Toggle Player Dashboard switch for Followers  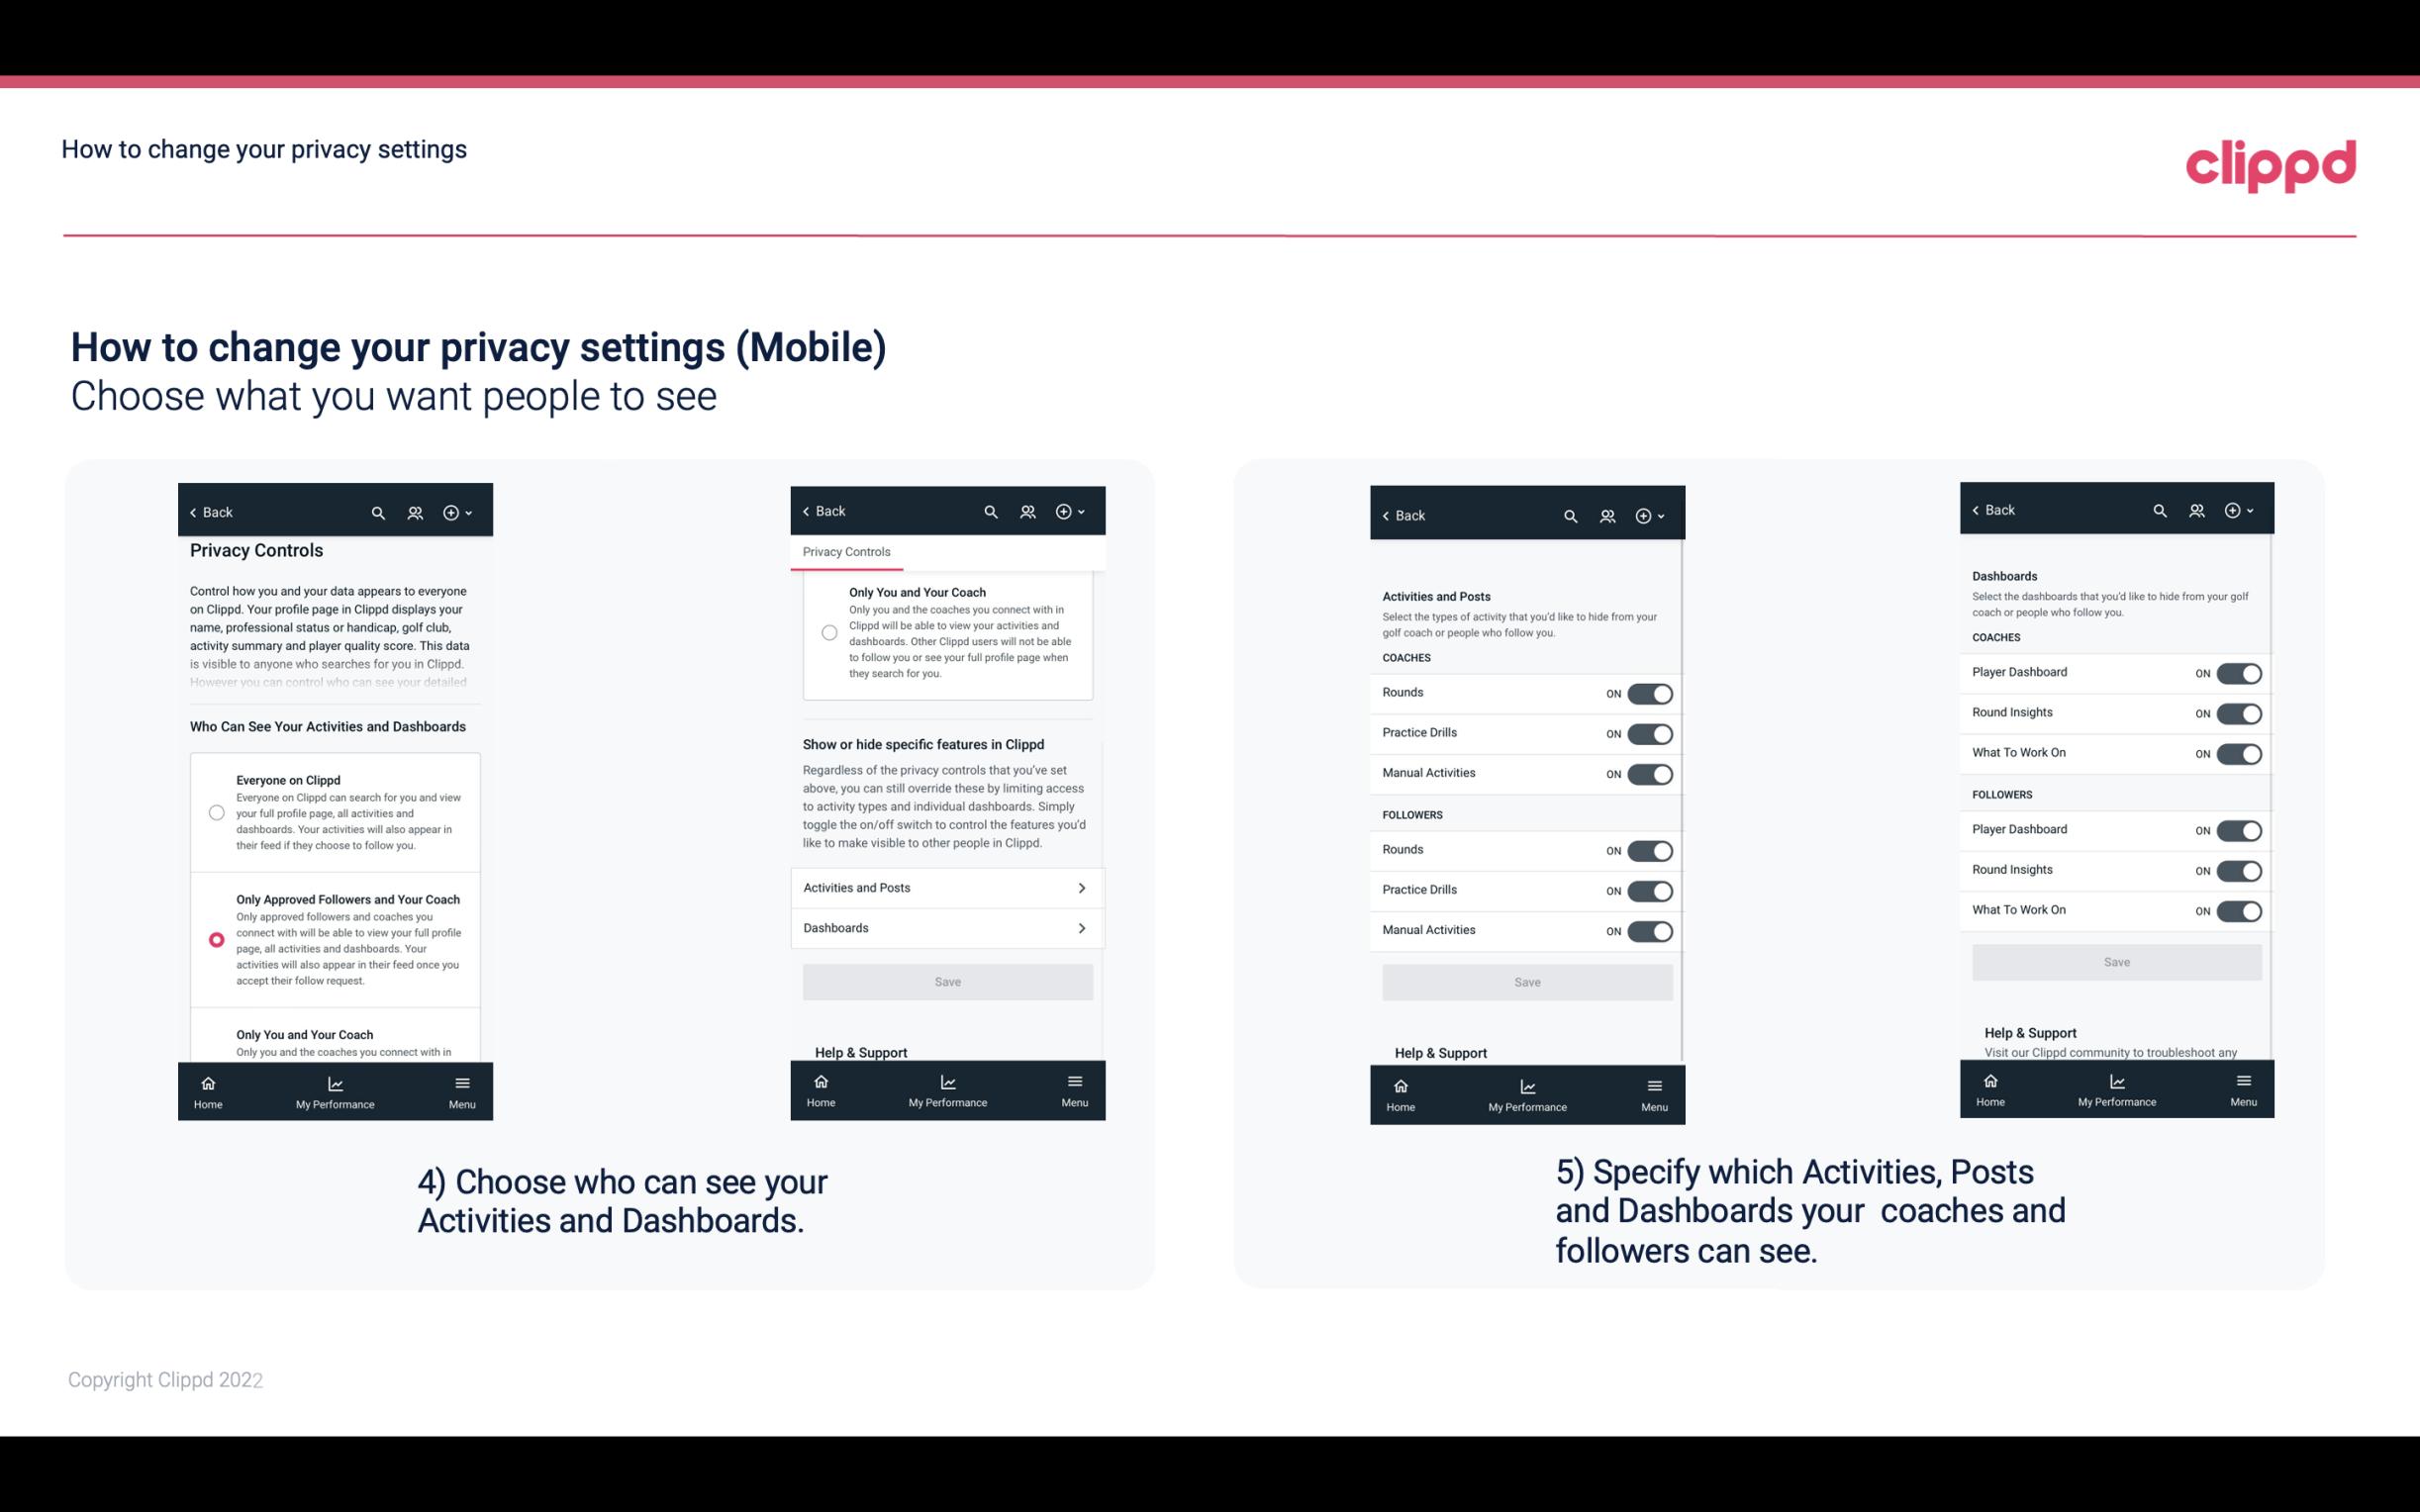(2239, 827)
